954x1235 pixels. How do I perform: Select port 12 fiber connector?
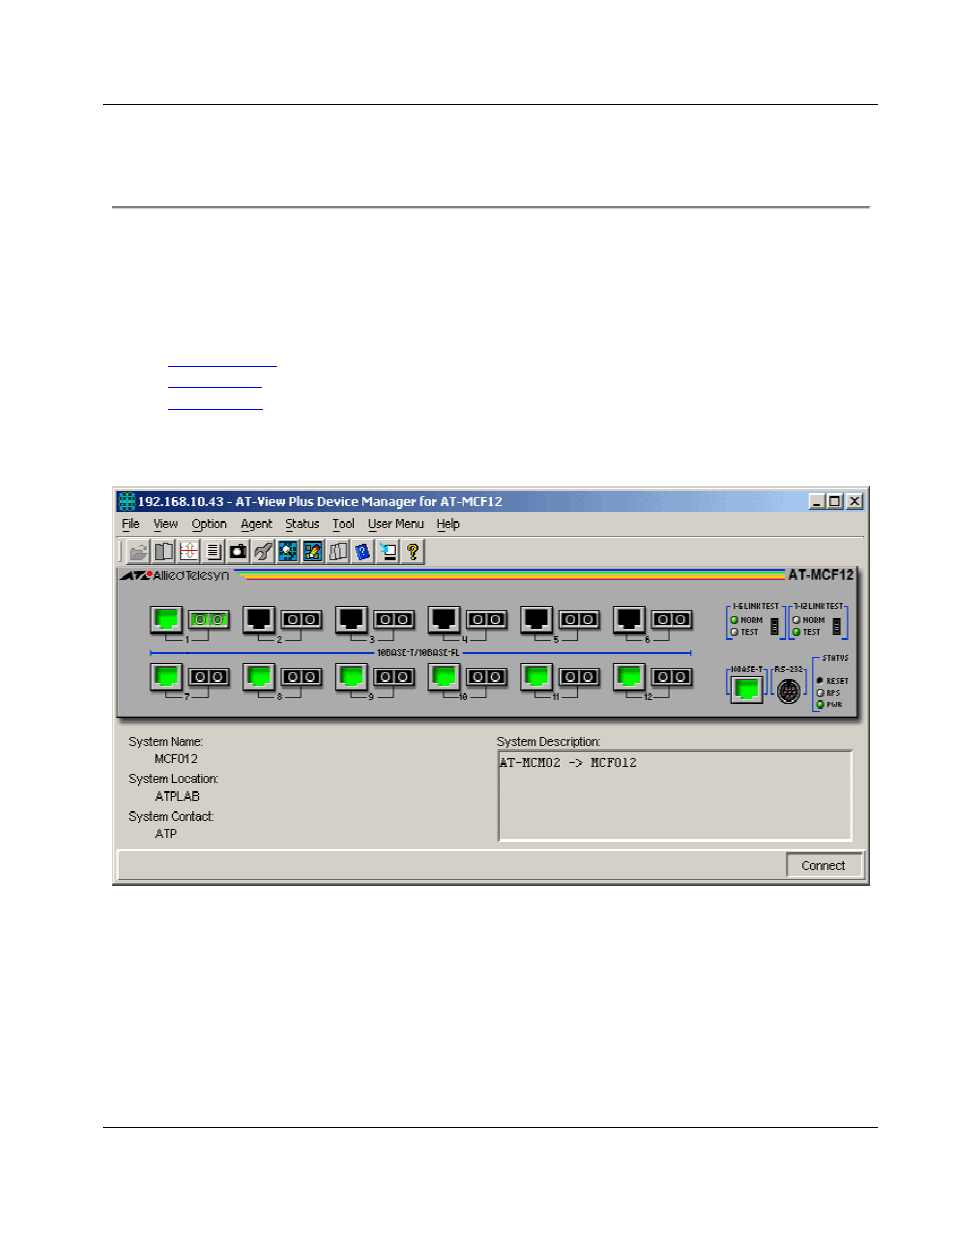[x=671, y=677]
